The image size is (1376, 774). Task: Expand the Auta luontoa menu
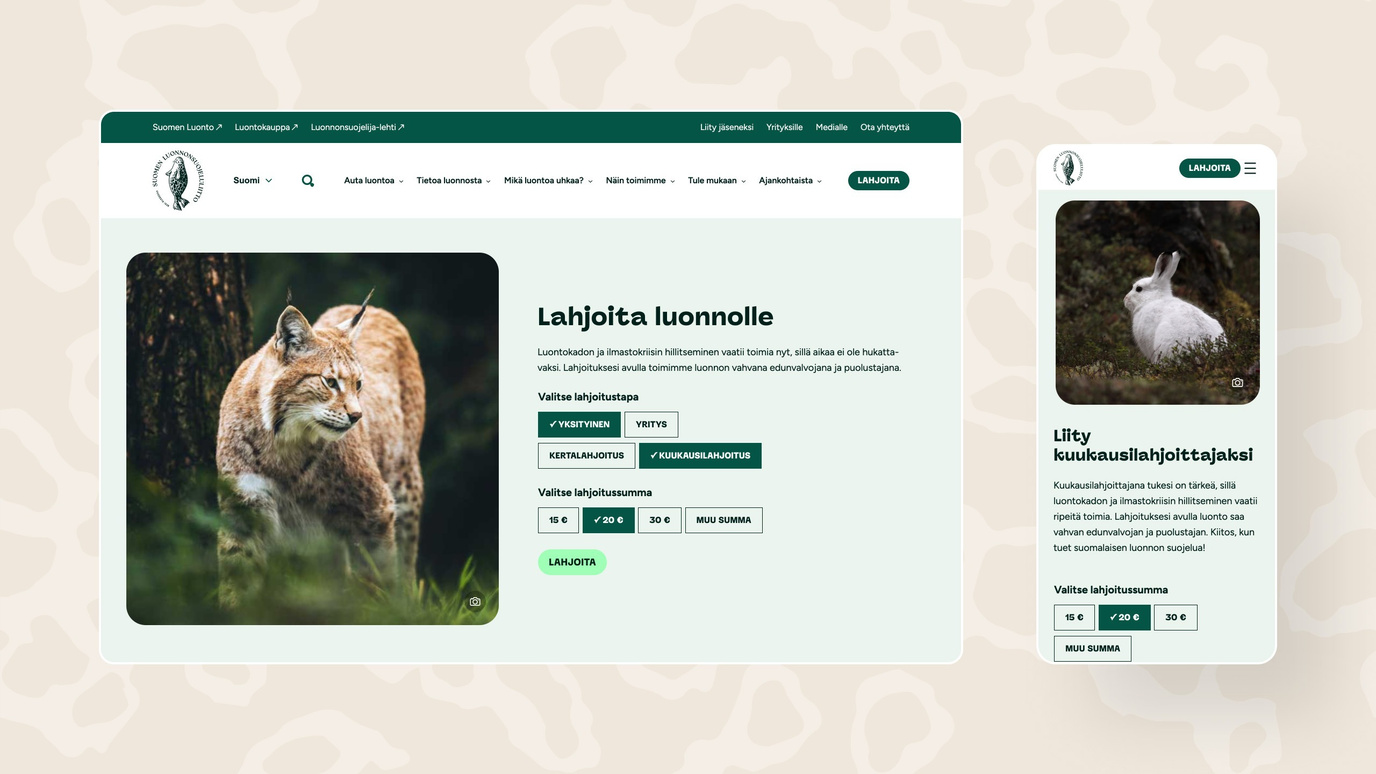point(374,181)
